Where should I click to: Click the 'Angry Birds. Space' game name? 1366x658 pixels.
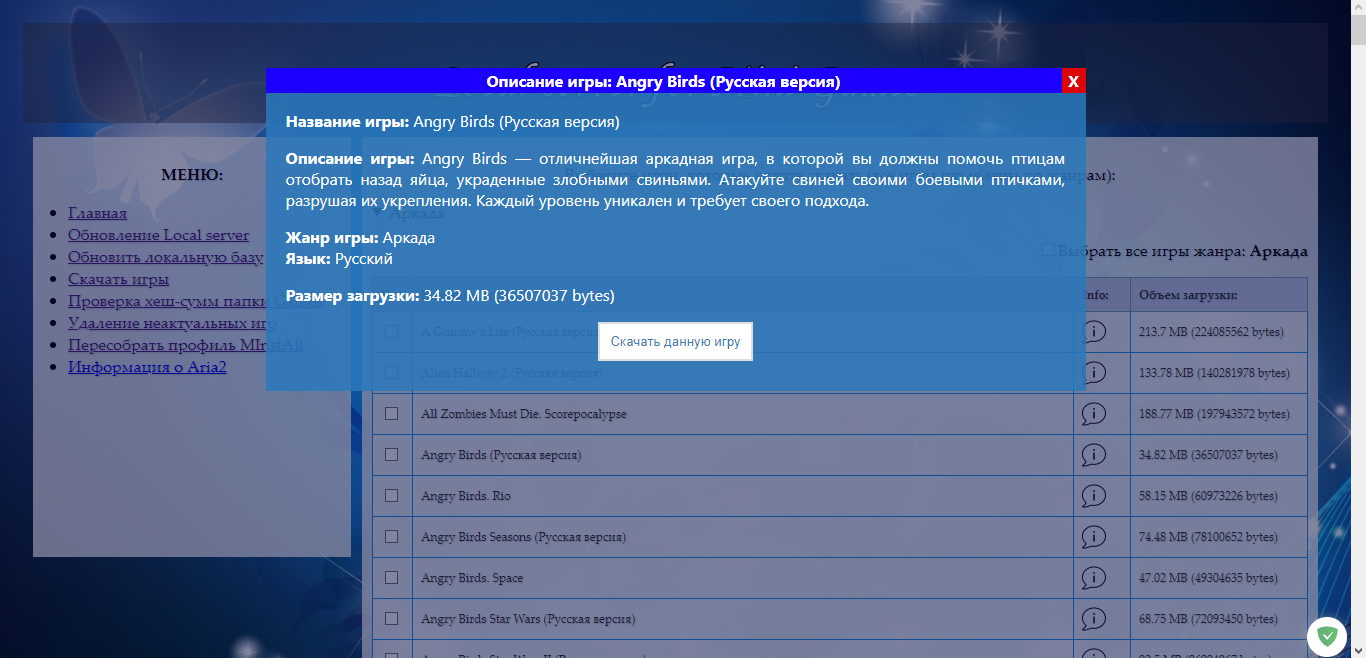tap(472, 578)
